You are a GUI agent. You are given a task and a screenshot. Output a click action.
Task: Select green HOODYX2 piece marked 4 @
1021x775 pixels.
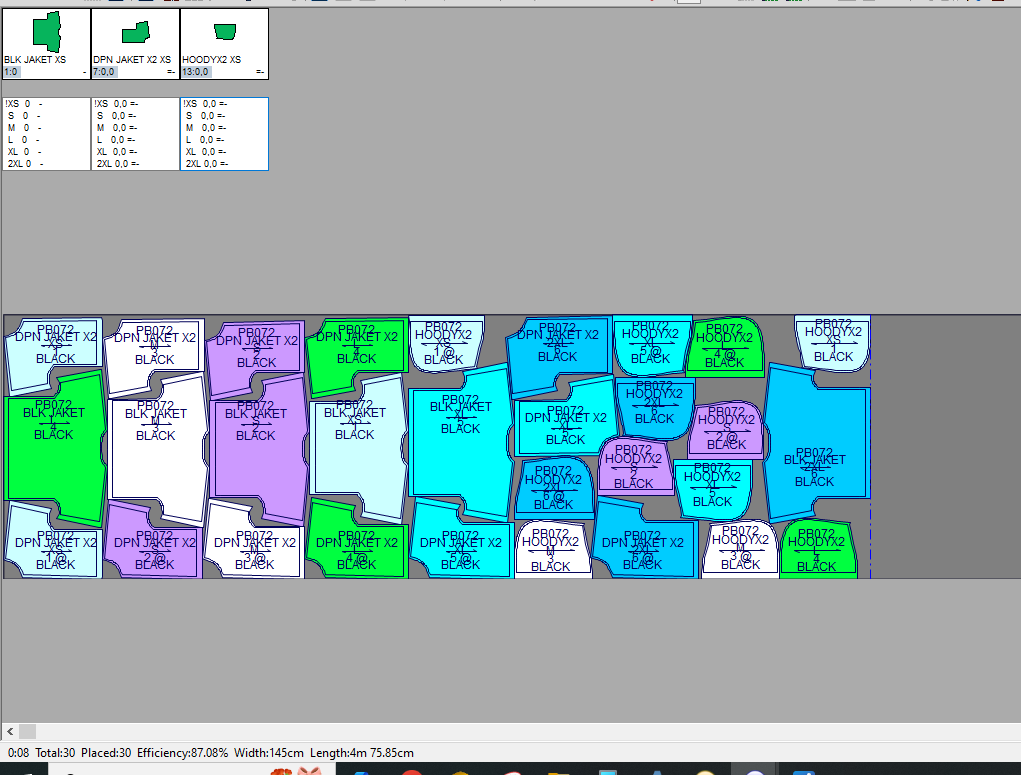[725, 345]
